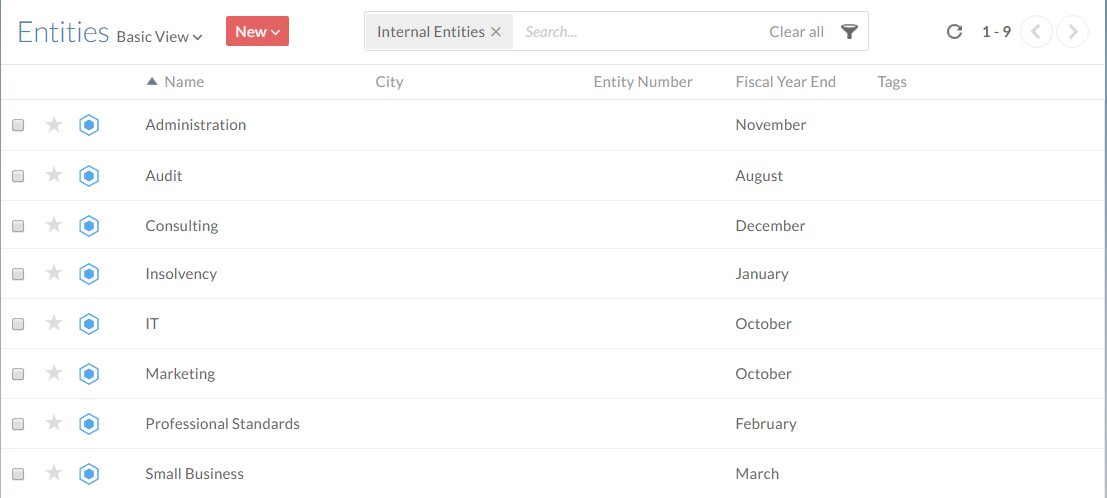1107x498 pixels.
Task: Check the Small Business row checkbox
Action: (18, 474)
